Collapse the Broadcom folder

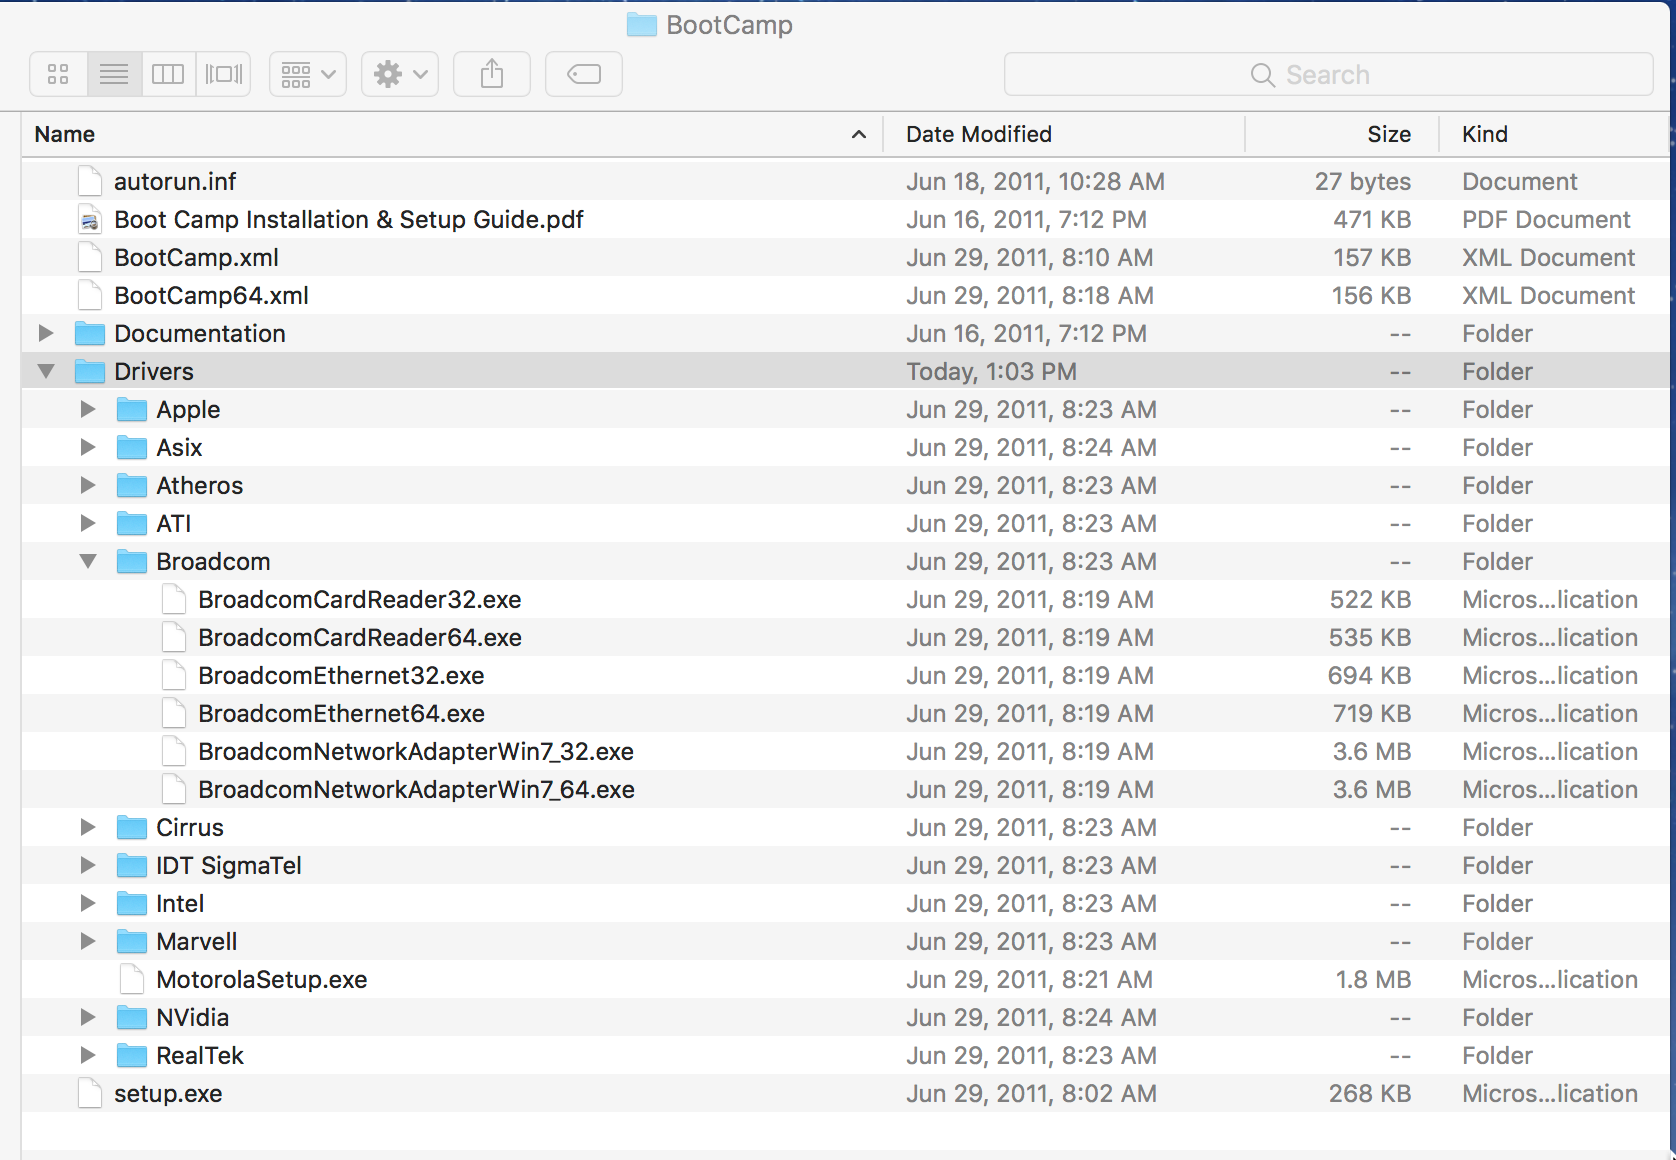pyautogui.click(x=88, y=561)
